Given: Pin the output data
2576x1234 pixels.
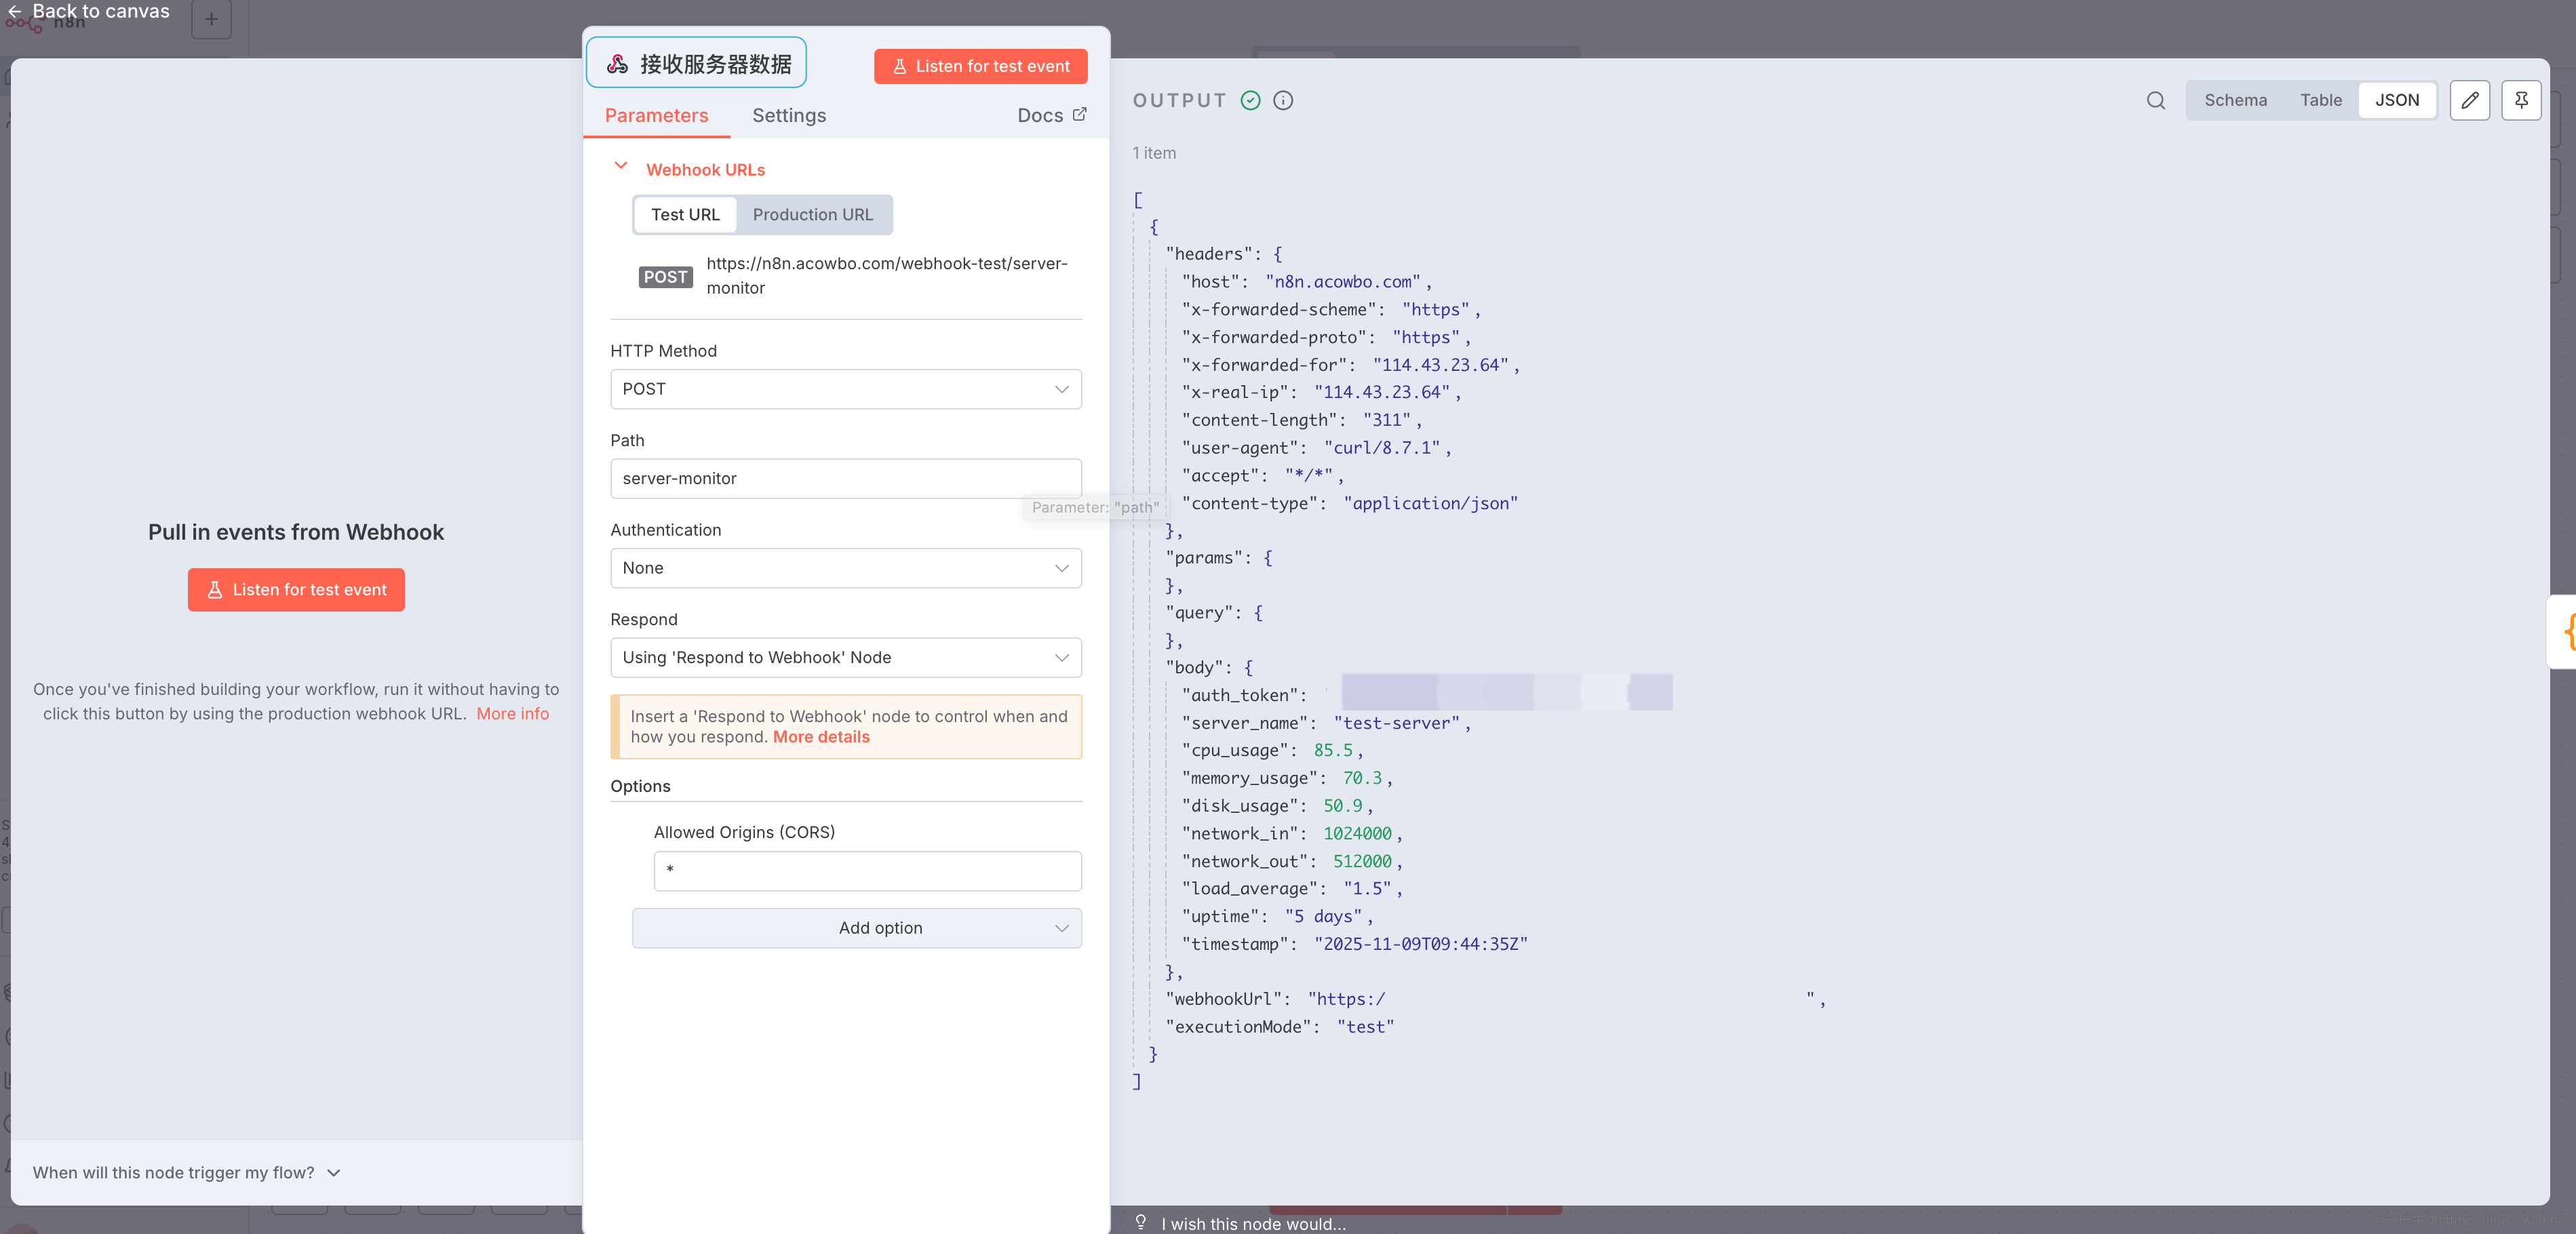Looking at the screenshot, I should click(2522, 100).
